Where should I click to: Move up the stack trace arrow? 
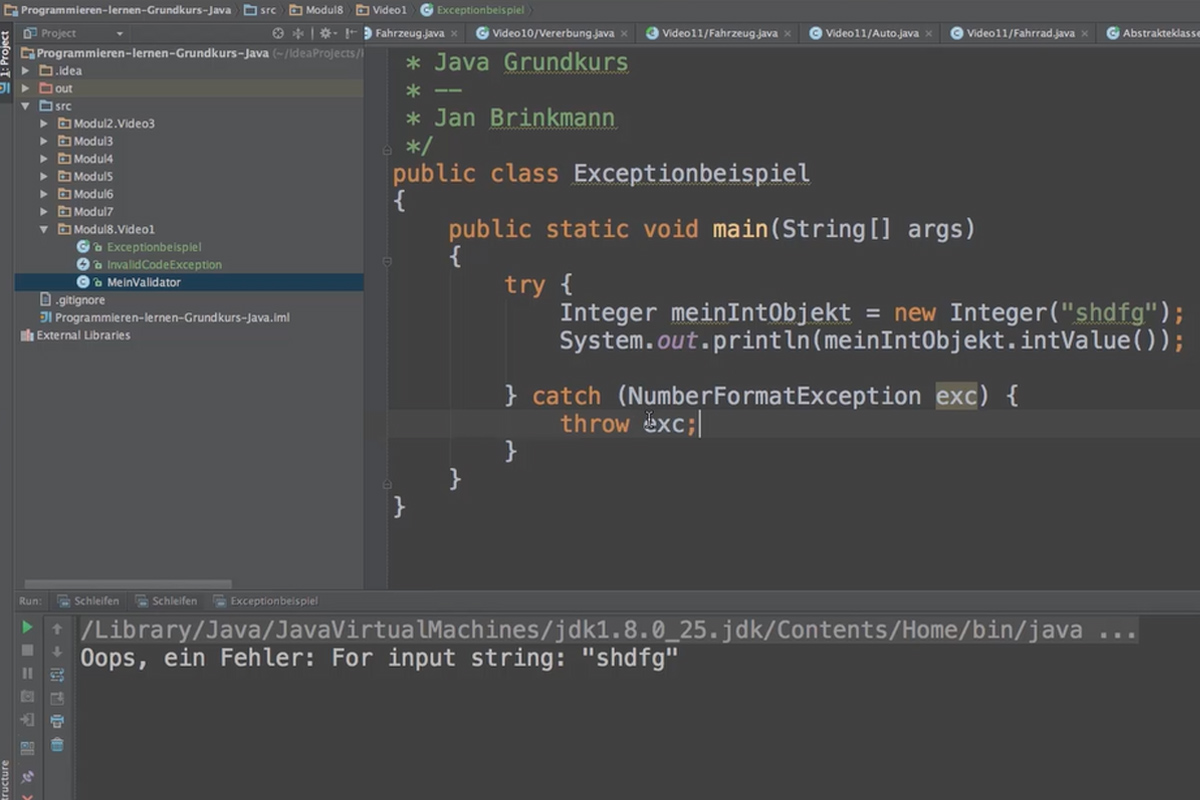[57, 628]
